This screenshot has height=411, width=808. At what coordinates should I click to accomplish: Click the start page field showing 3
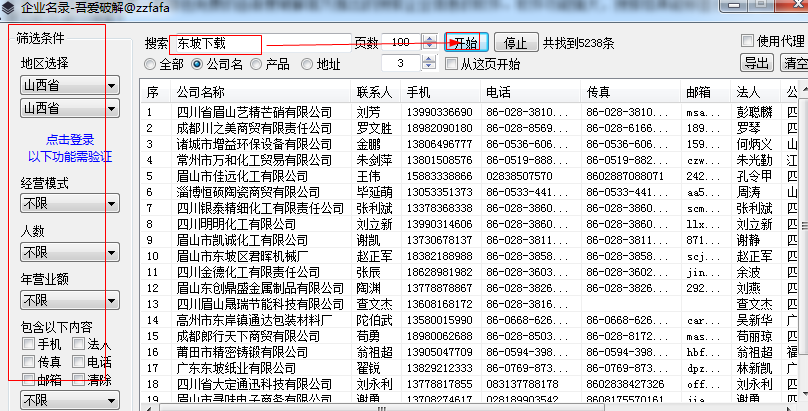[x=401, y=63]
